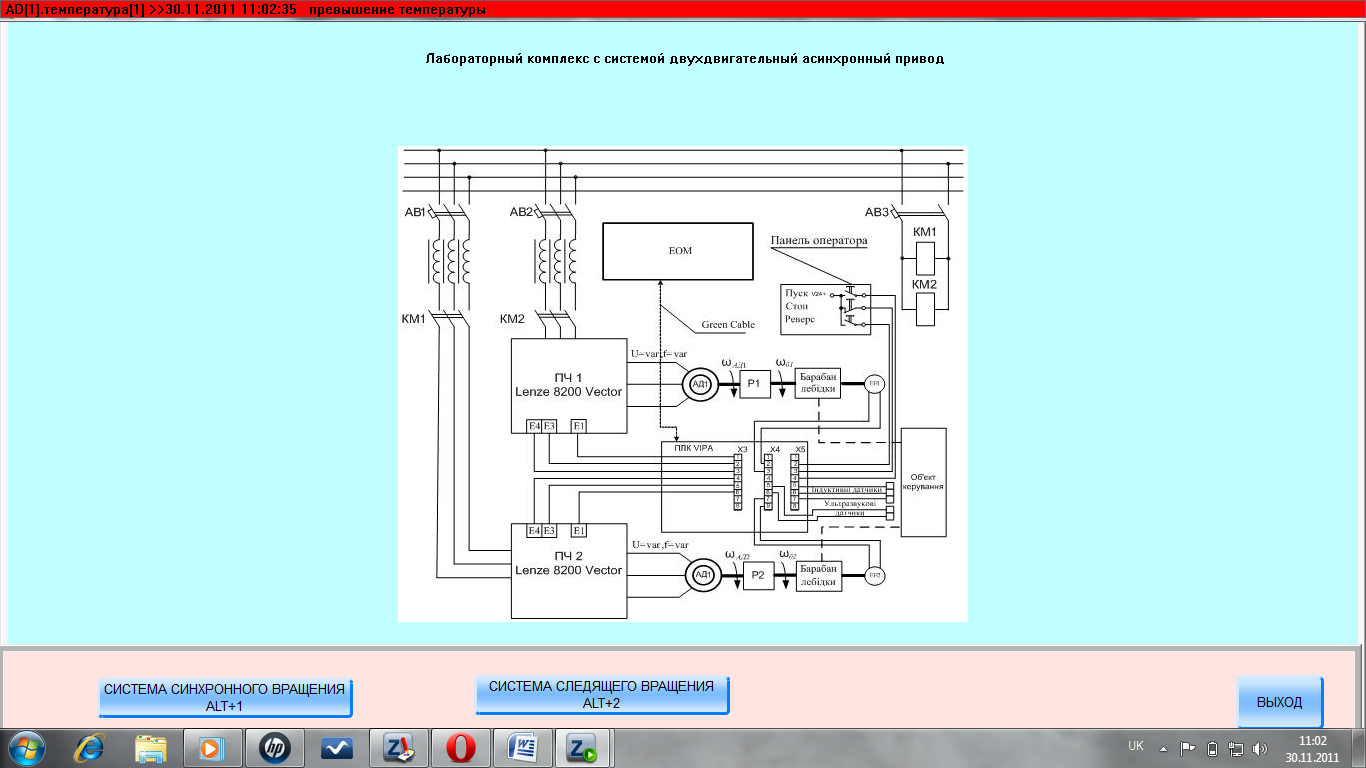Switch to Microsoft Word in taskbar
The image size is (1366, 768).
click(x=522, y=748)
